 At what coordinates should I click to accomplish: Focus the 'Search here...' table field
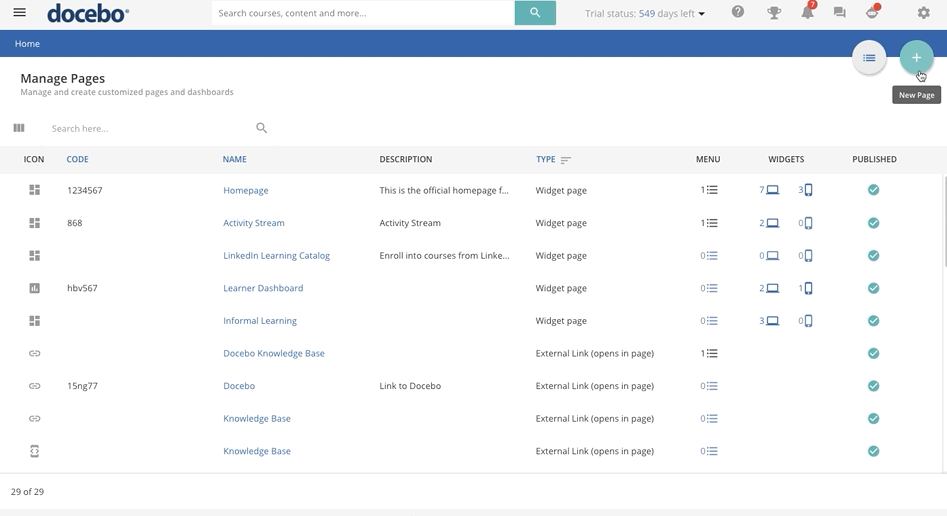click(151, 128)
